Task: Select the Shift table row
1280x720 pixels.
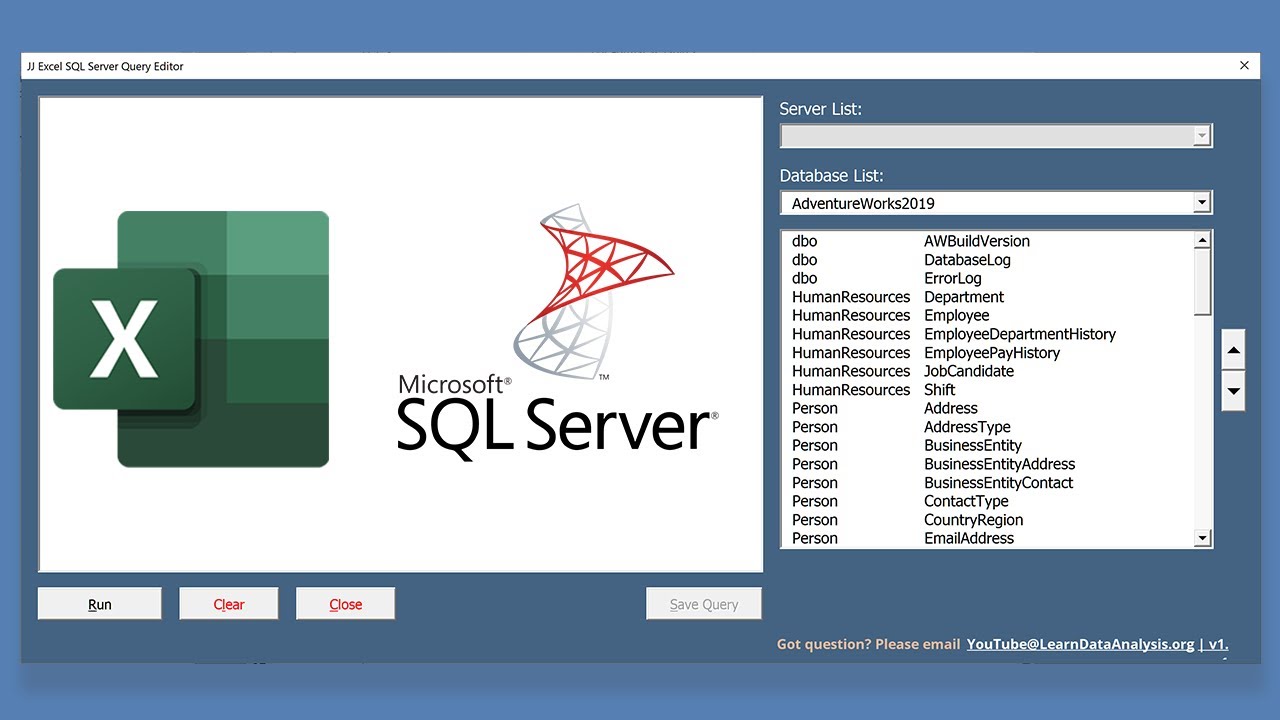Action: (x=988, y=390)
